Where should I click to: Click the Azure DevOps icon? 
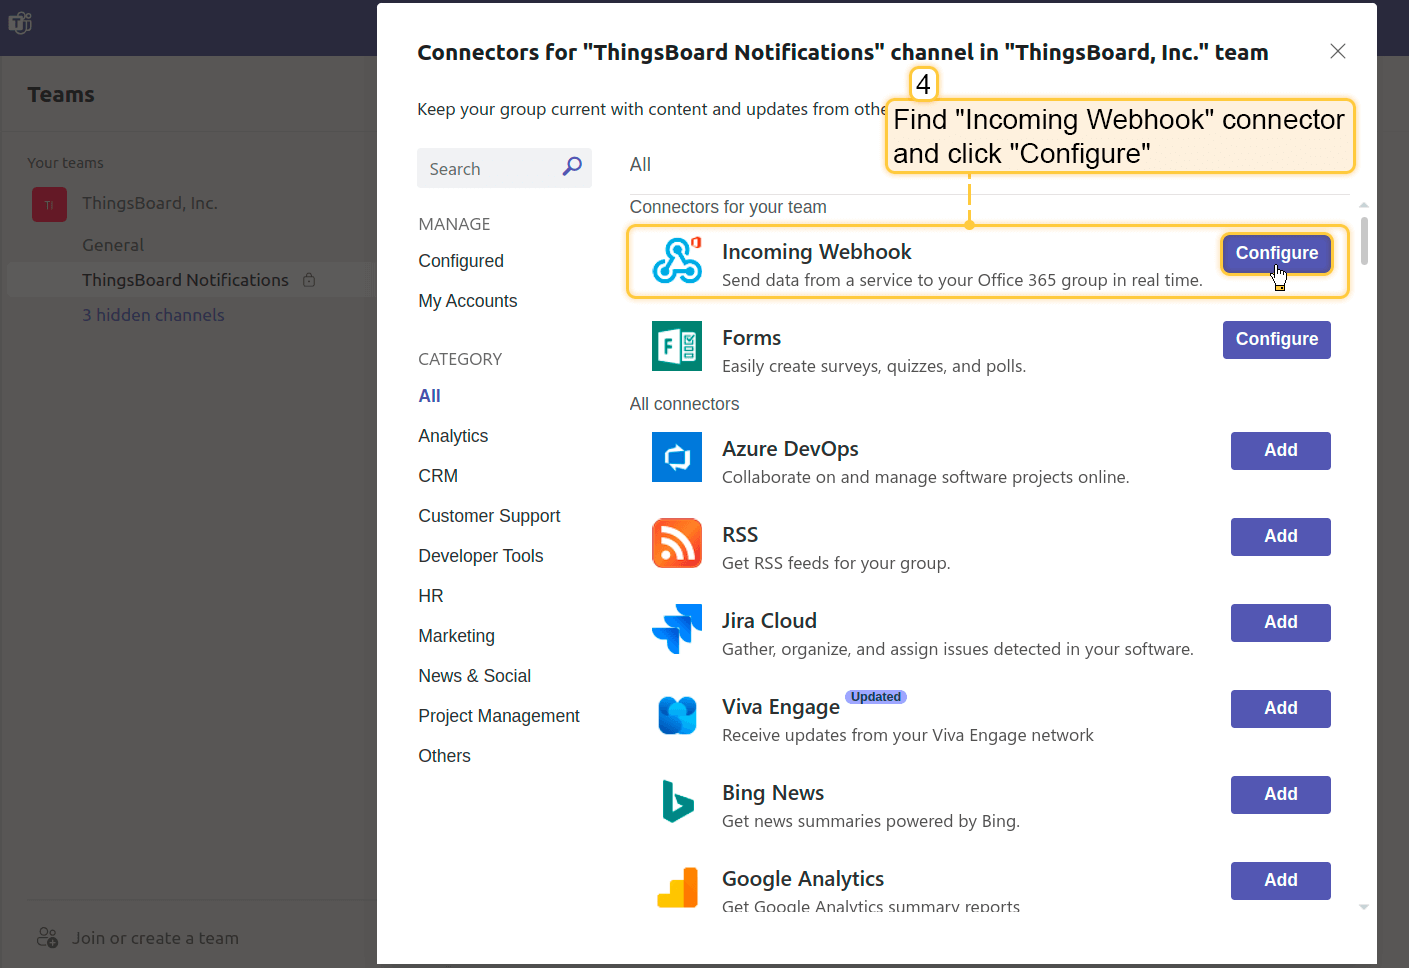[677, 457]
